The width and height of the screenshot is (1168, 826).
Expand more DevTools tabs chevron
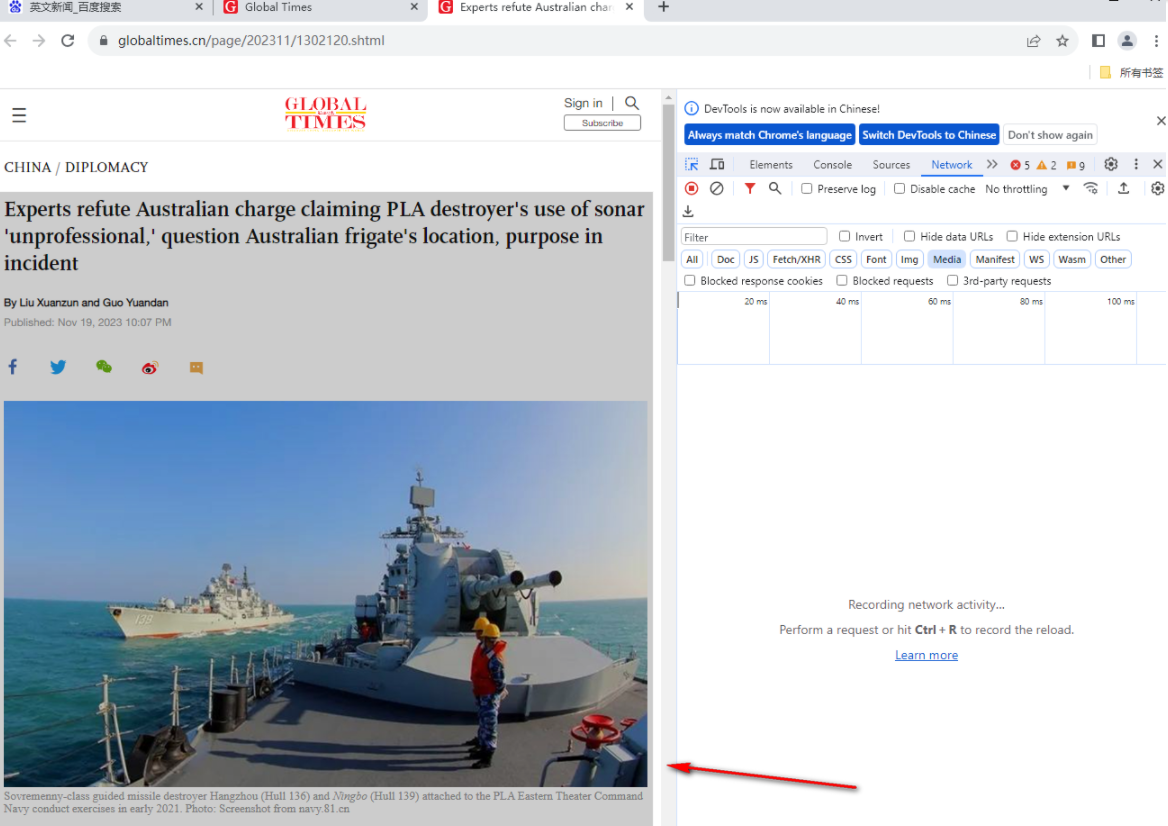coord(992,165)
